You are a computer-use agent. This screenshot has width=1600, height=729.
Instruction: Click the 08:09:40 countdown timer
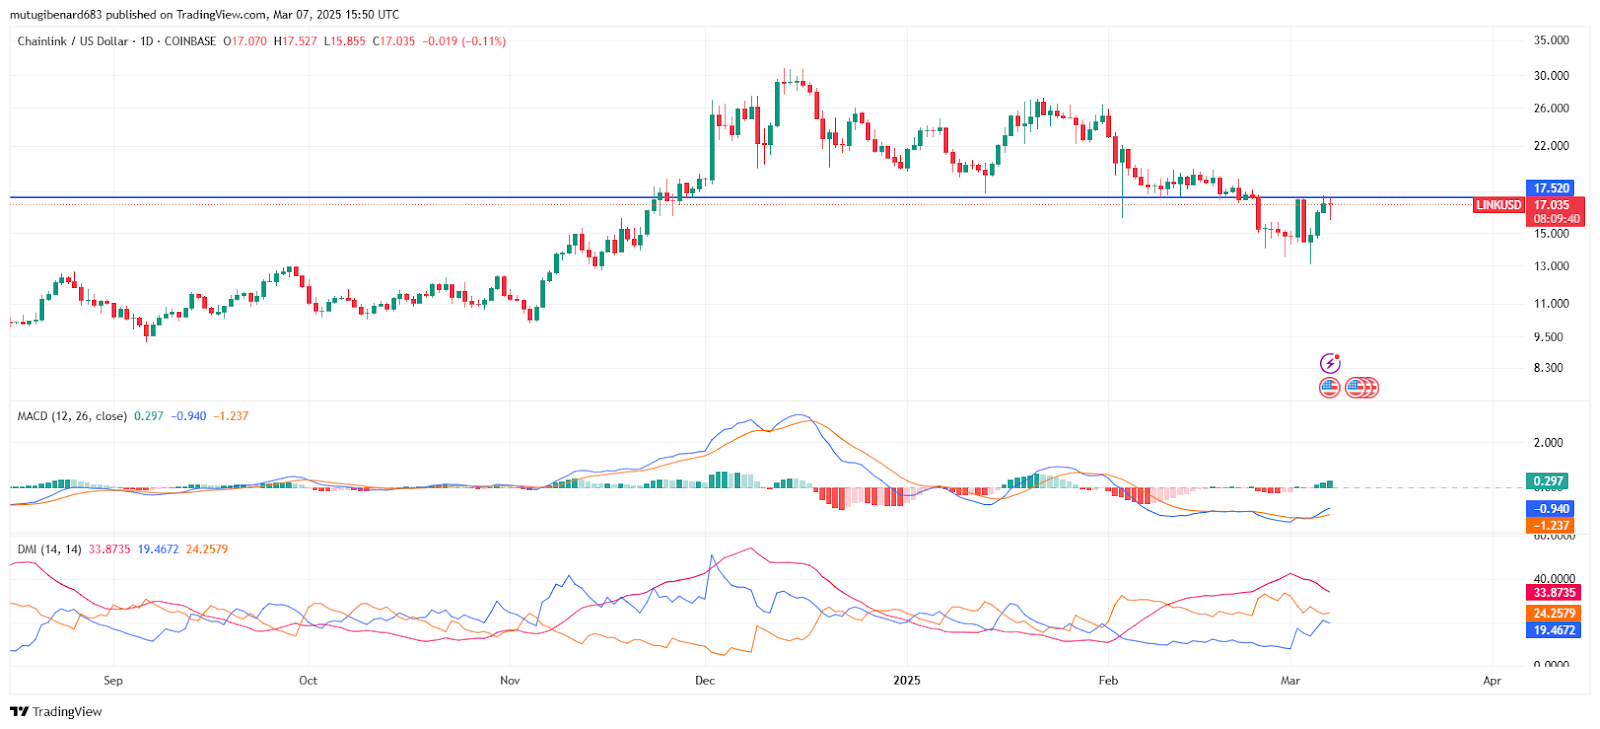[x=1556, y=219]
